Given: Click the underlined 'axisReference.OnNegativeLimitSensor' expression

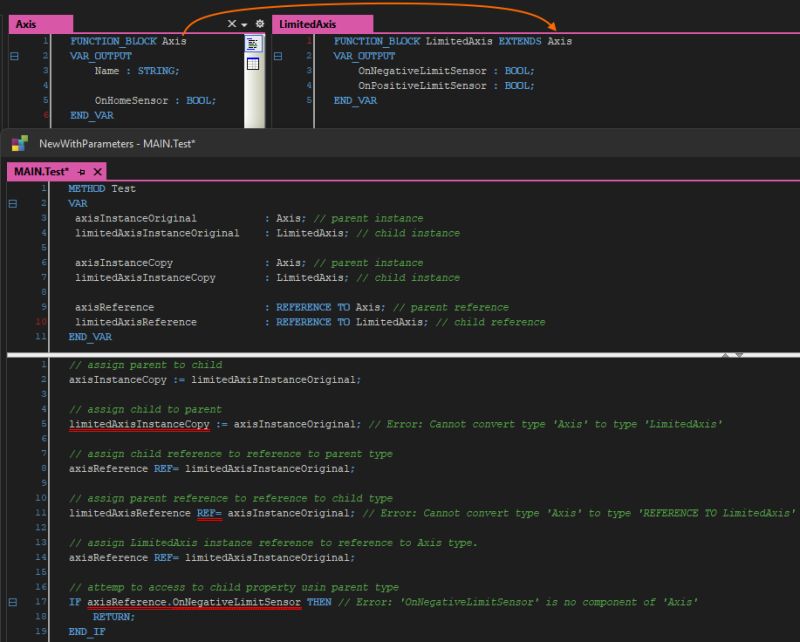Looking at the screenshot, I should point(194,602).
